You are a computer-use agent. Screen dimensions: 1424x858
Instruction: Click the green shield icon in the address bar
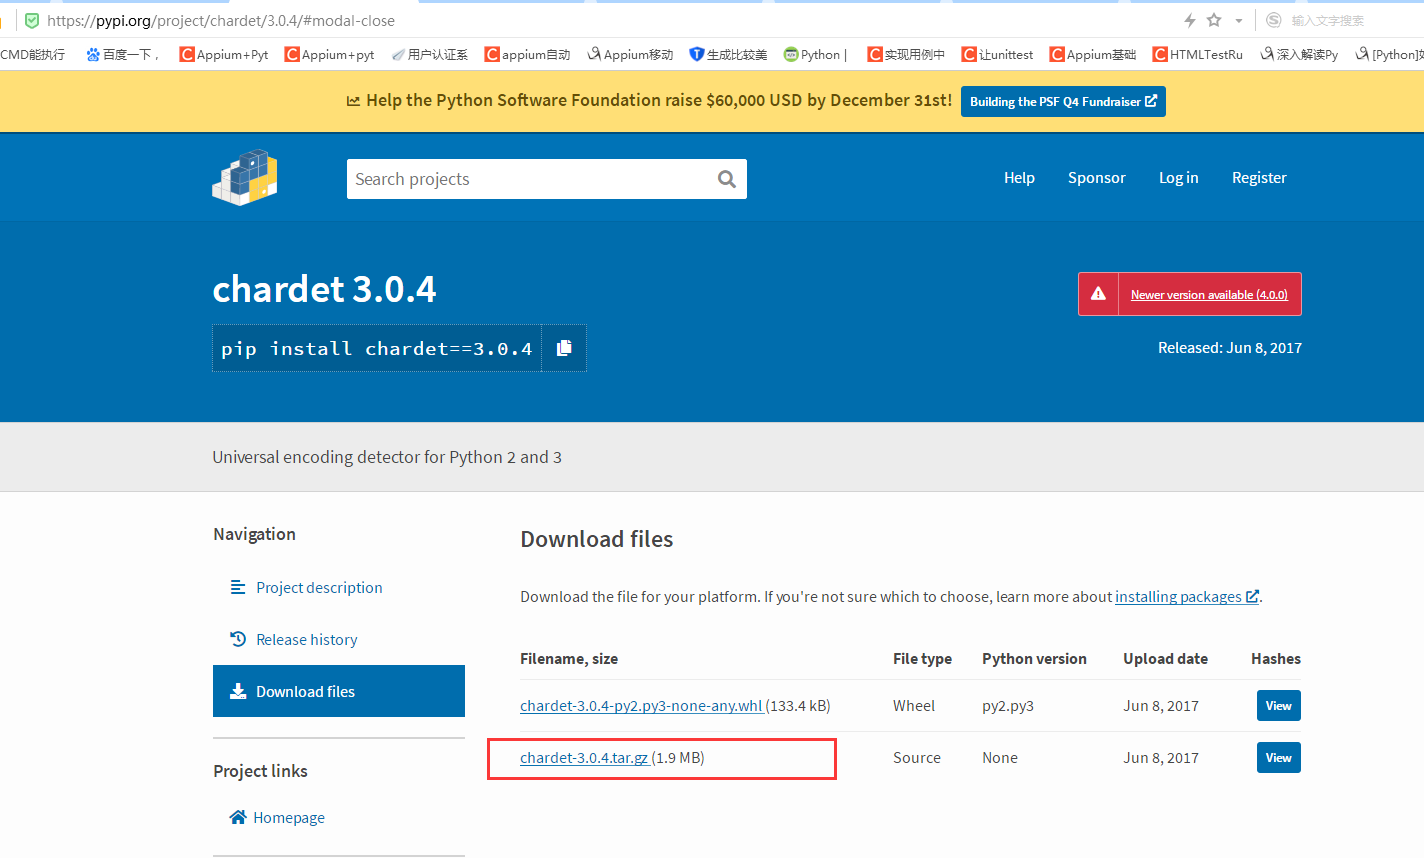pos(30,20)
